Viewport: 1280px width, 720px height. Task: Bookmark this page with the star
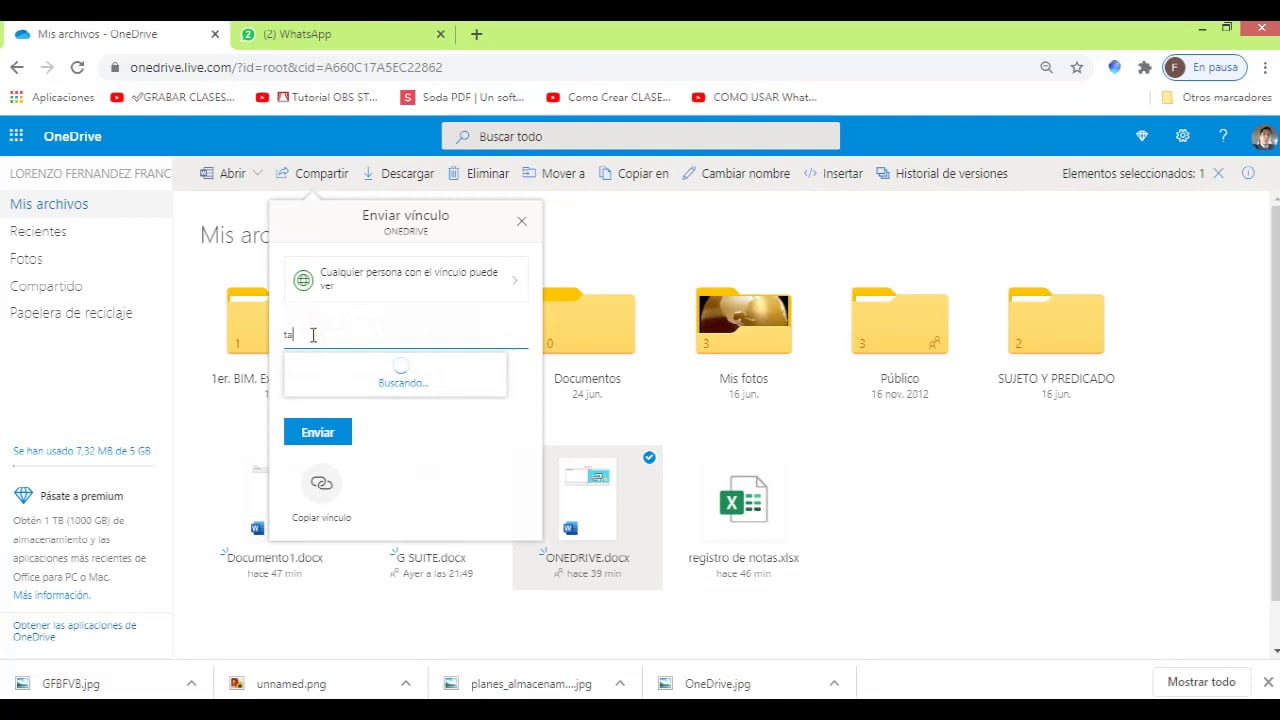pyautogui.click(x=1077, y=67)
